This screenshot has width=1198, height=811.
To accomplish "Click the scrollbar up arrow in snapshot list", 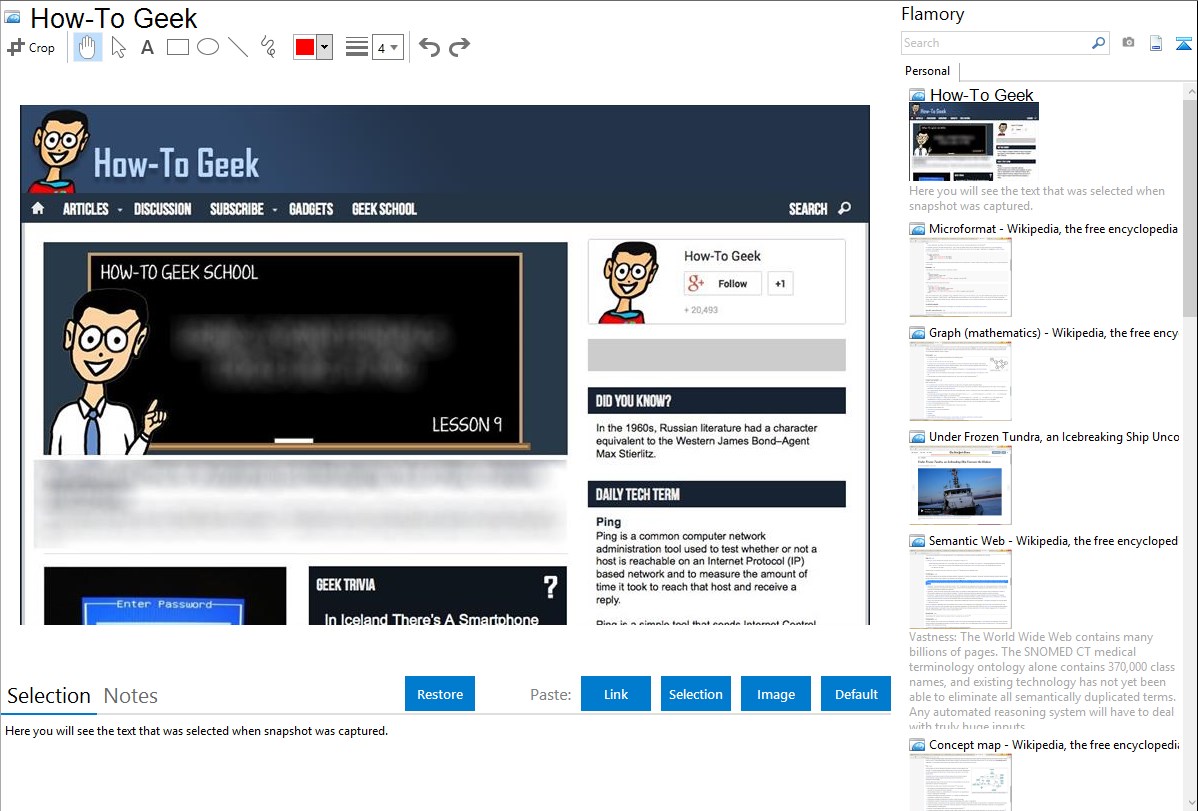I will pos(1190,91).
